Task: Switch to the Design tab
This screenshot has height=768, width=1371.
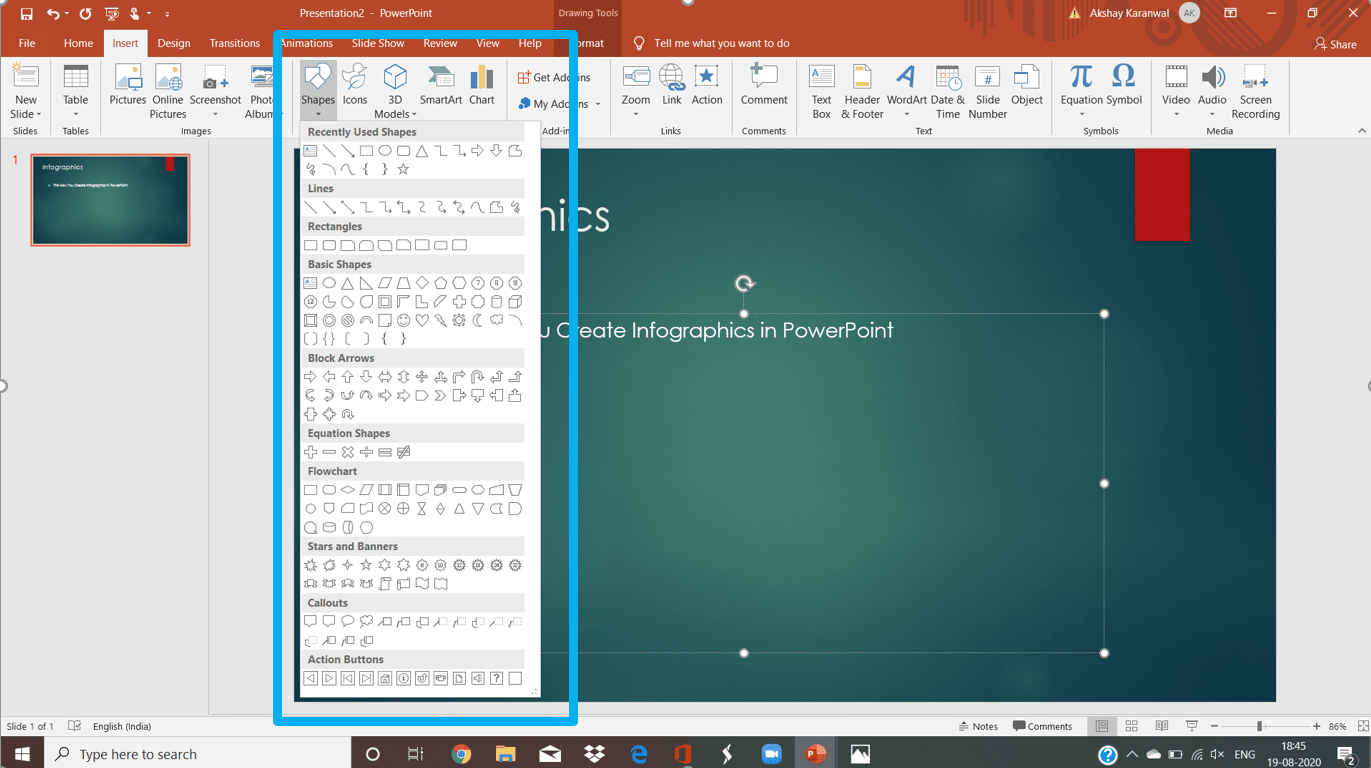Action: pyautogui.click(x=173, y=43)
